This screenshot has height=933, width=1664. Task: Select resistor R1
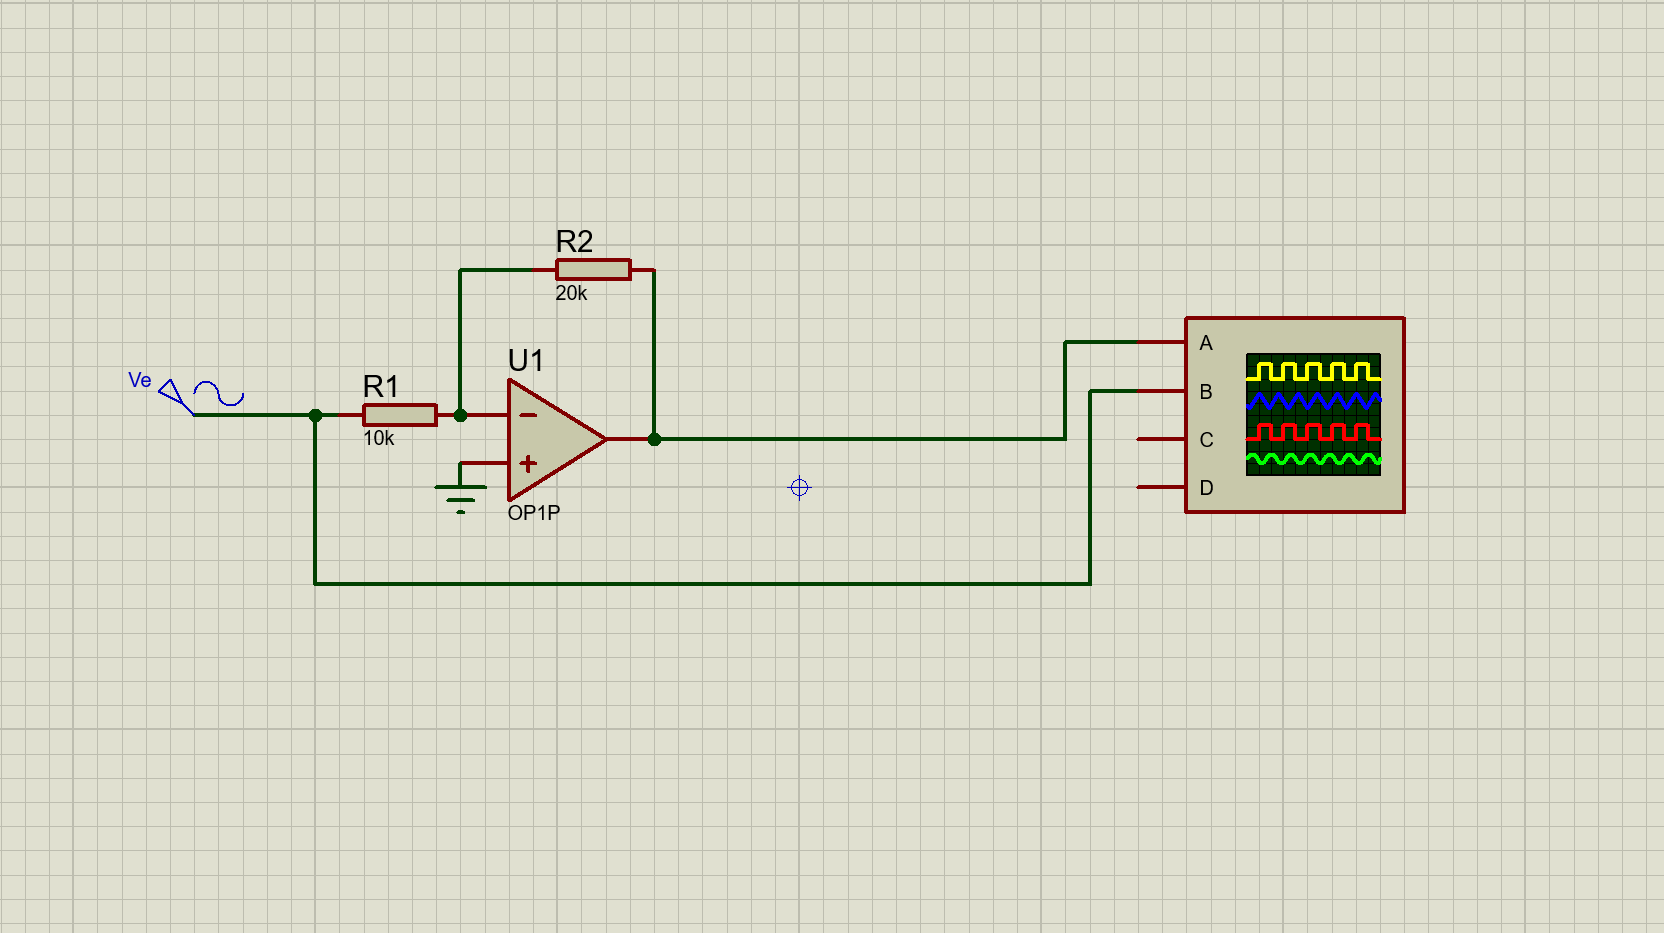pos(398,414)
